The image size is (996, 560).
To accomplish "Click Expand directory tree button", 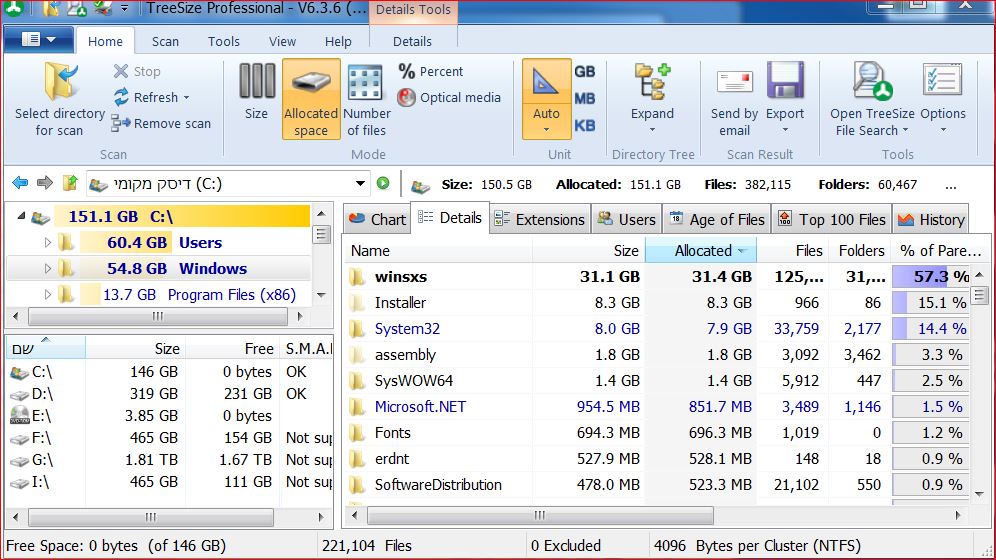I will click(x=652, y=98).
